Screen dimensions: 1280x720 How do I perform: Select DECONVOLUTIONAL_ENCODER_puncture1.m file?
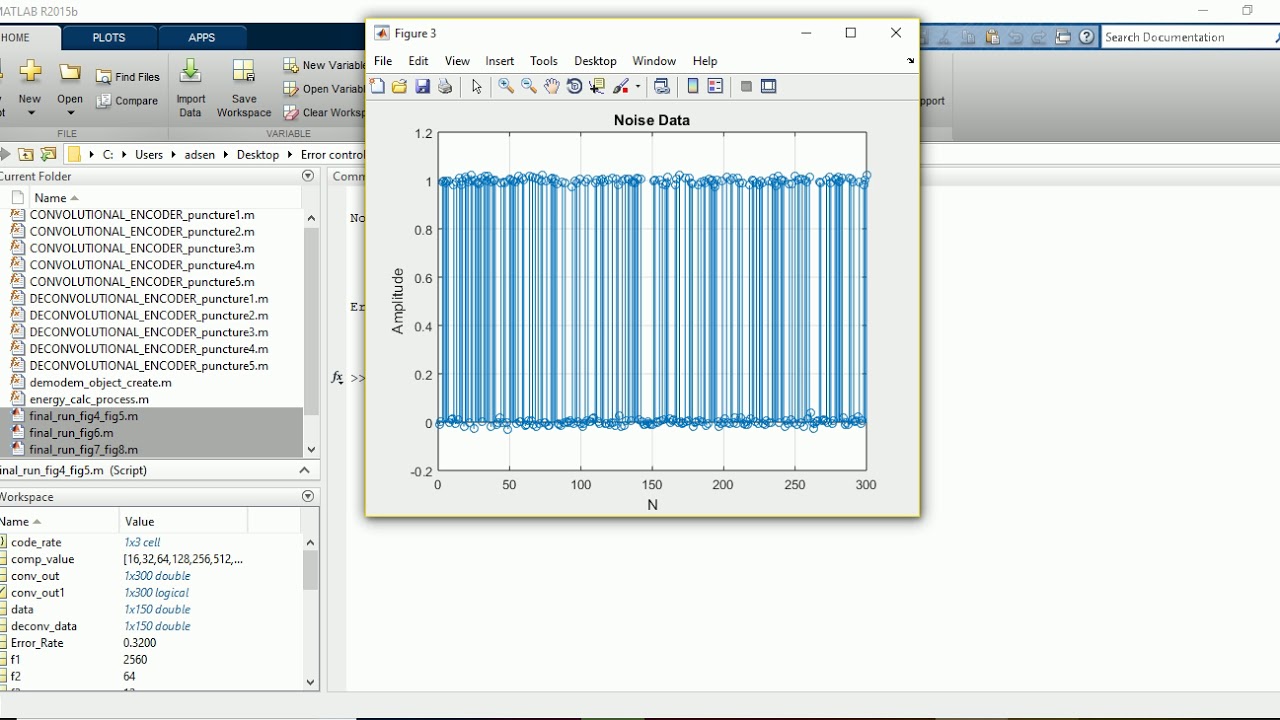(149, 298)
